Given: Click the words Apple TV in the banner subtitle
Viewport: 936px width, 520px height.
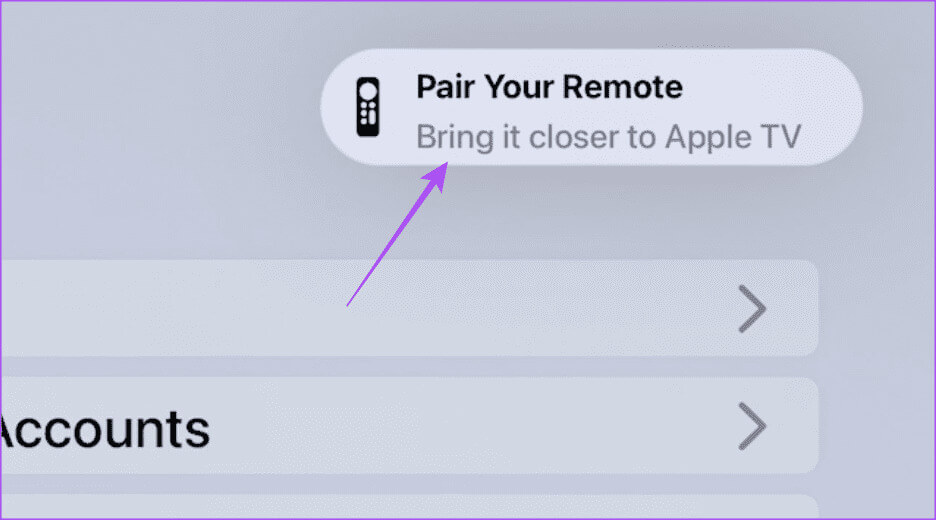Looking at the screenshot, I should [733, 138].
